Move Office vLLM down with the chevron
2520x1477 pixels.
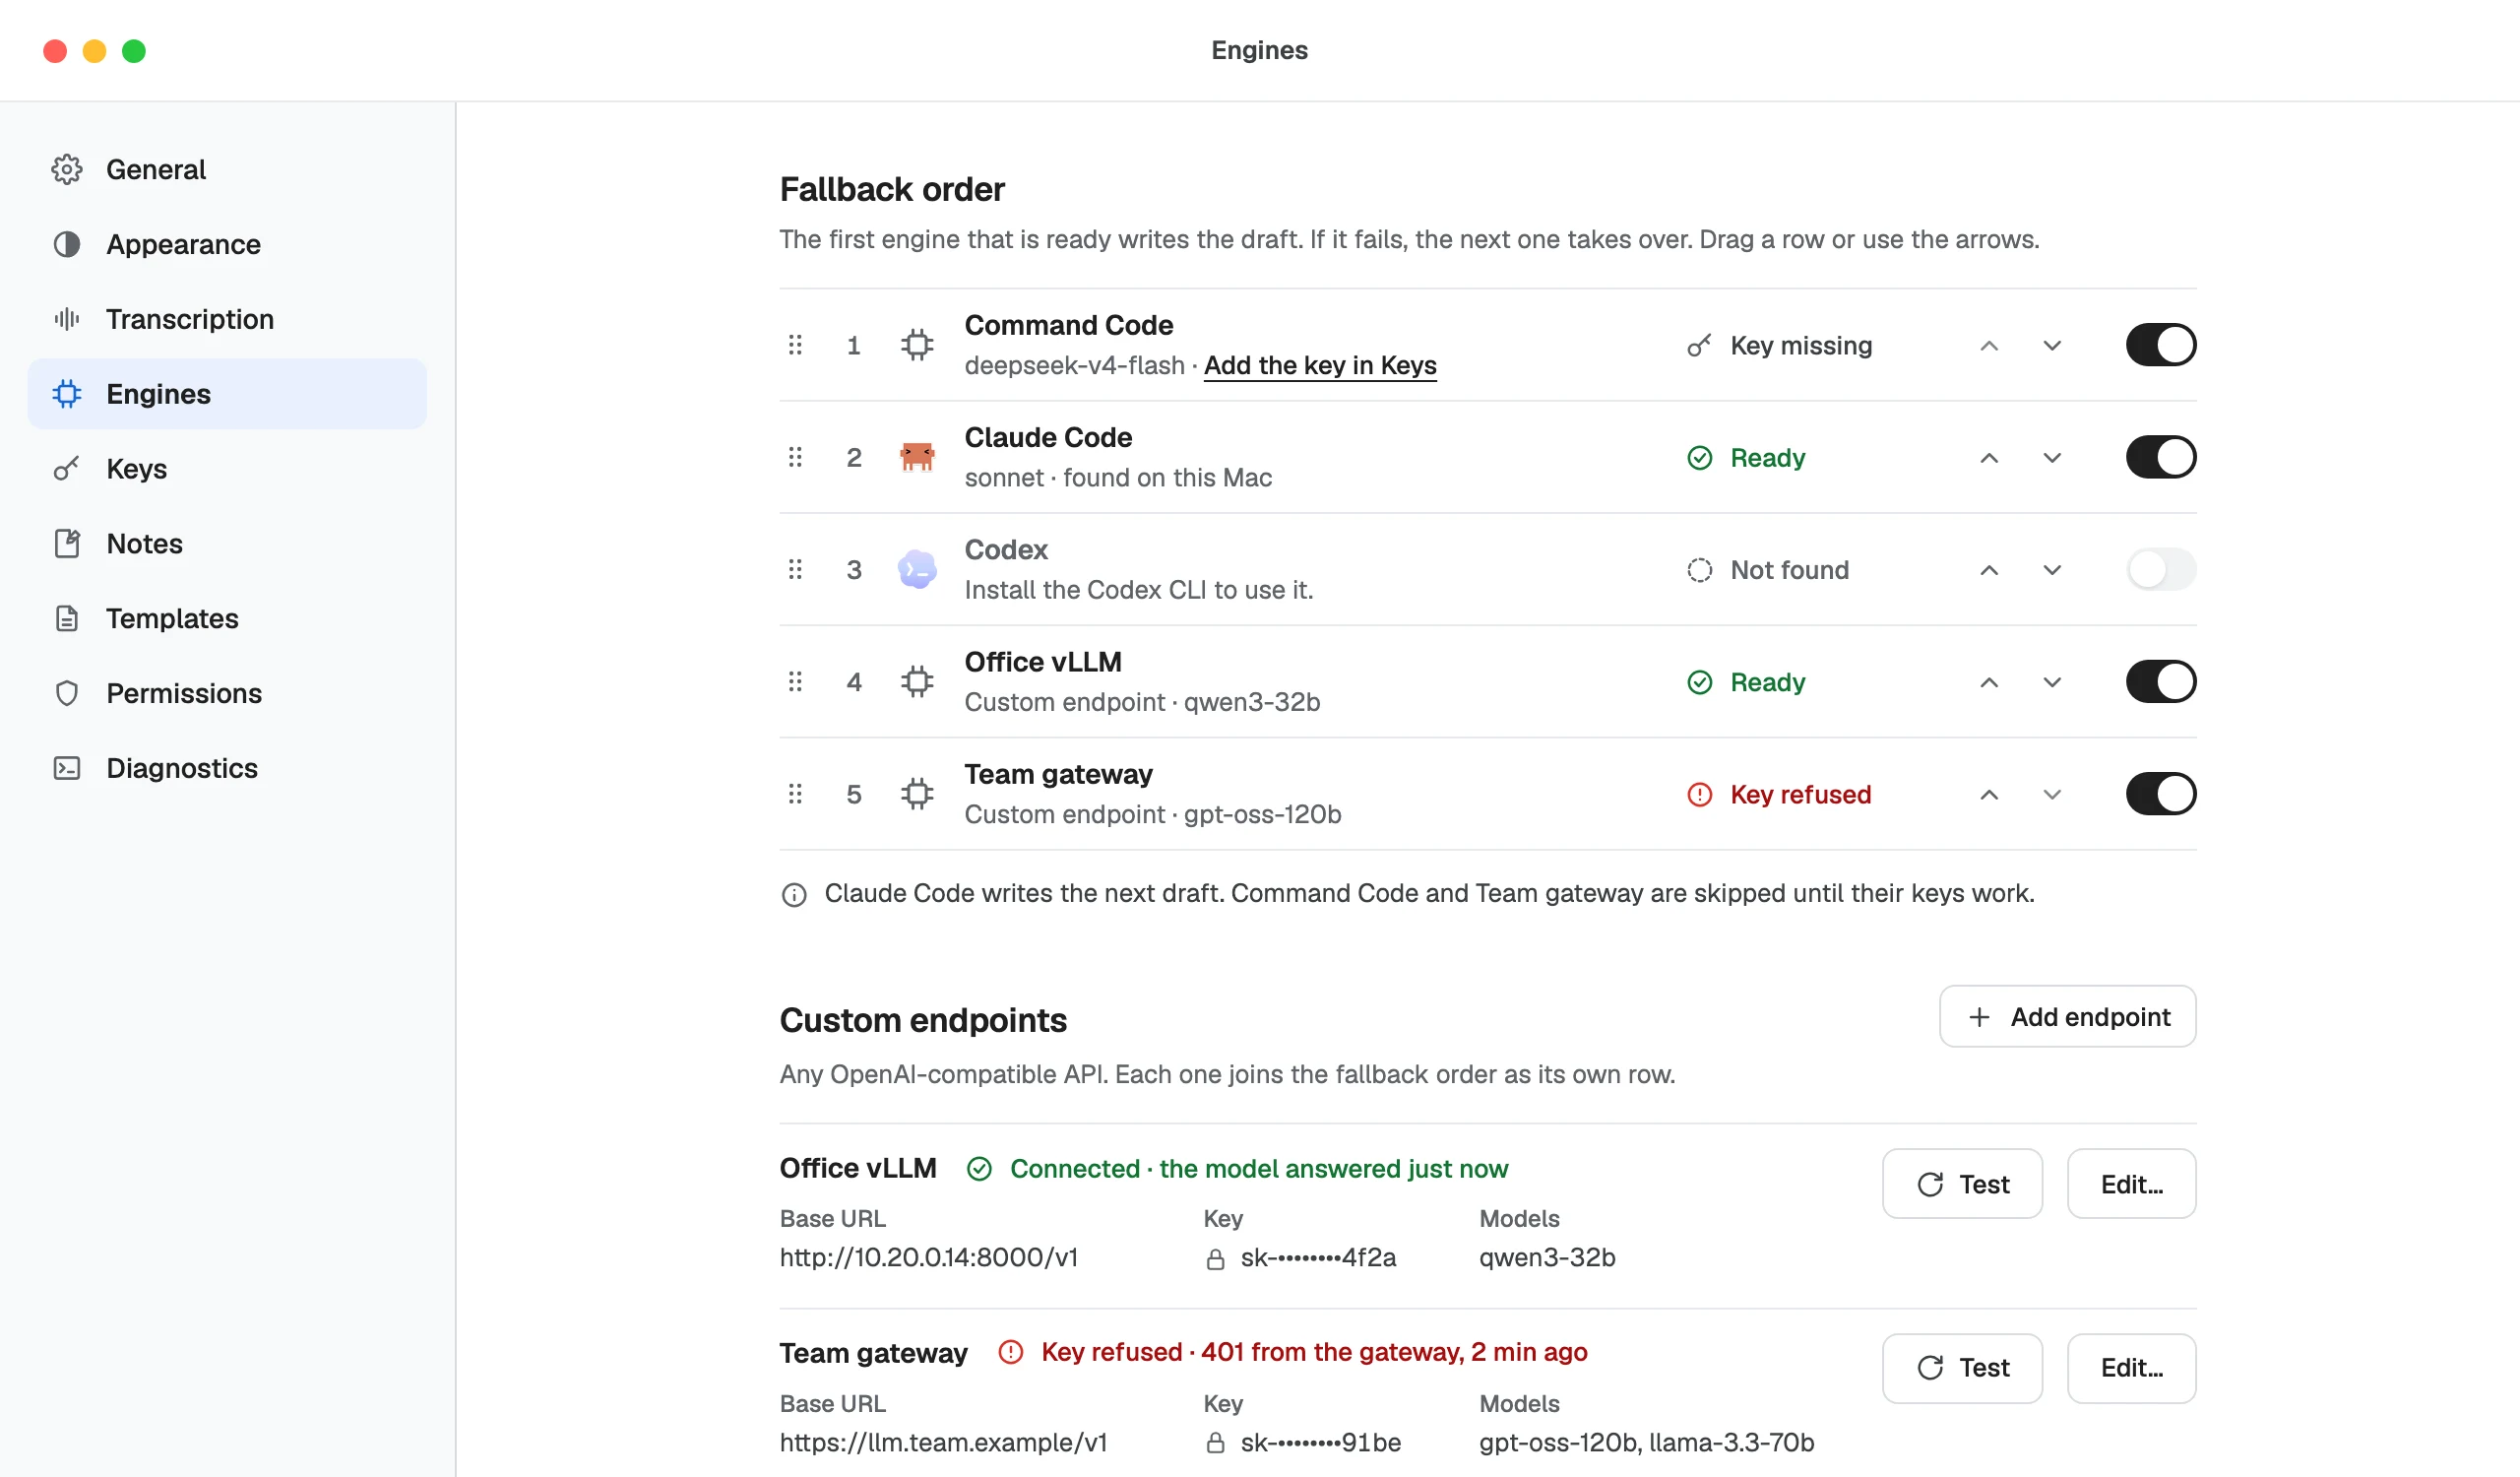pos(2052,682)
